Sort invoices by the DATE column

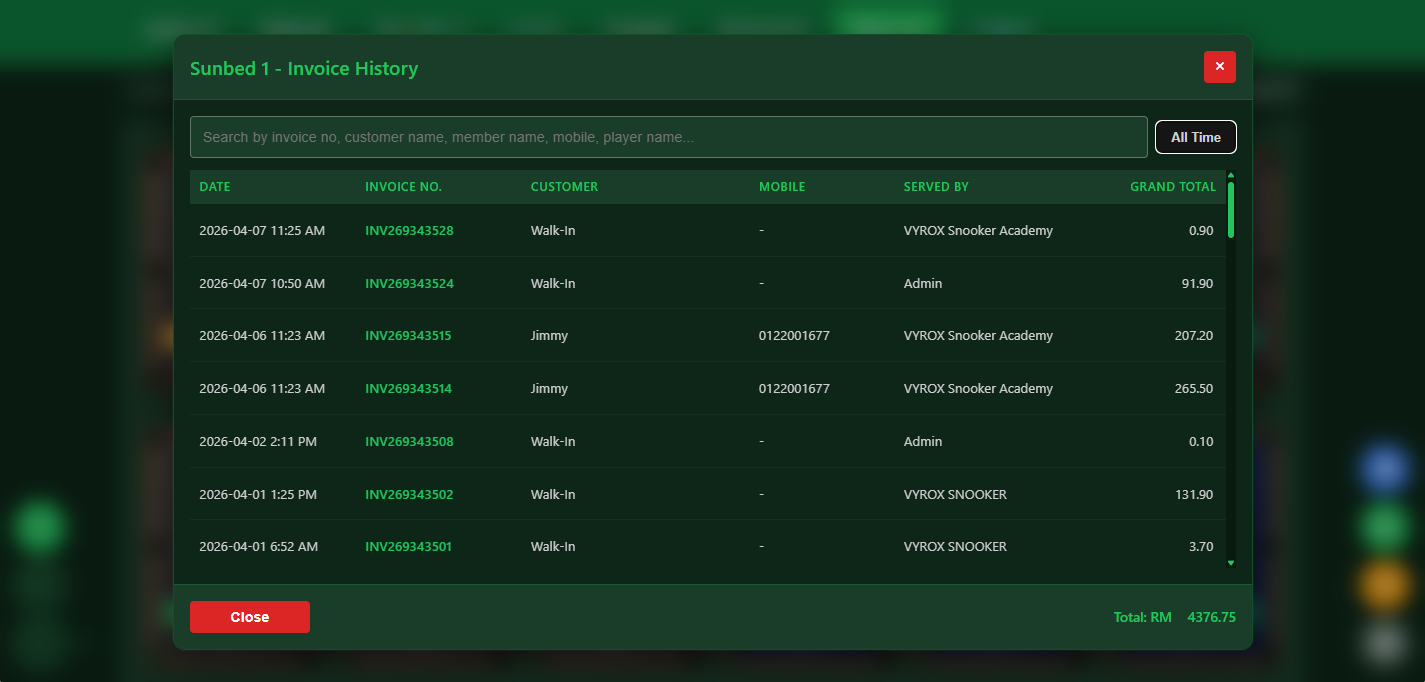(x=214, y=187)
